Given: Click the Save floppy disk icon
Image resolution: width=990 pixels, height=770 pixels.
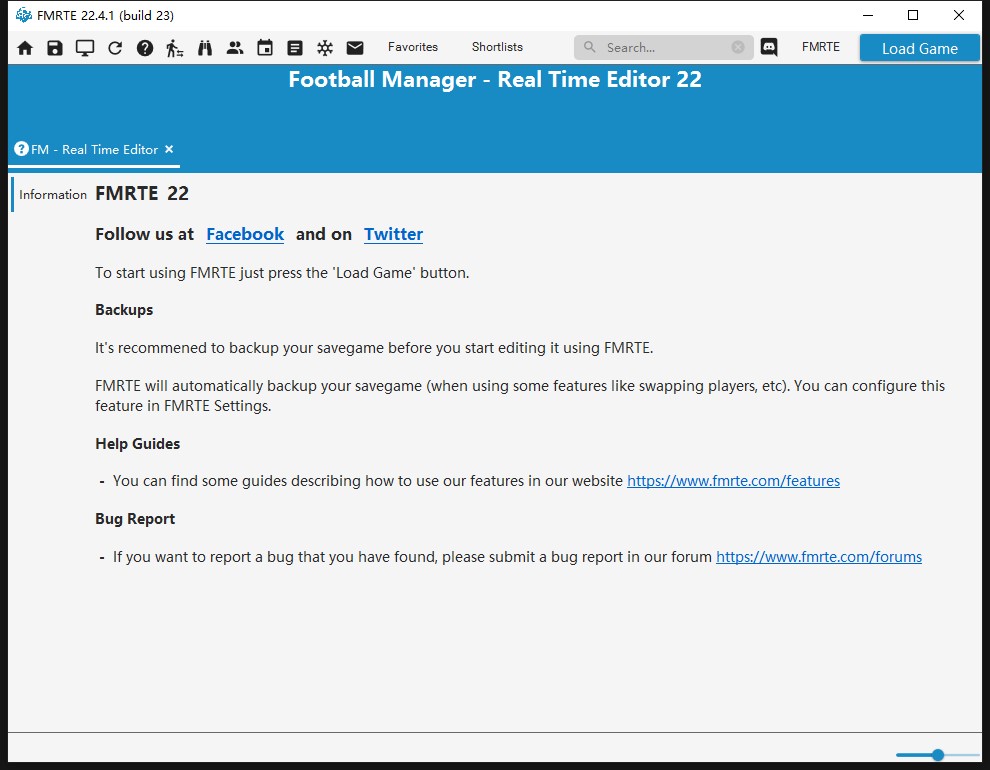Looking at the screenshot, I should (x=55, y=48).
